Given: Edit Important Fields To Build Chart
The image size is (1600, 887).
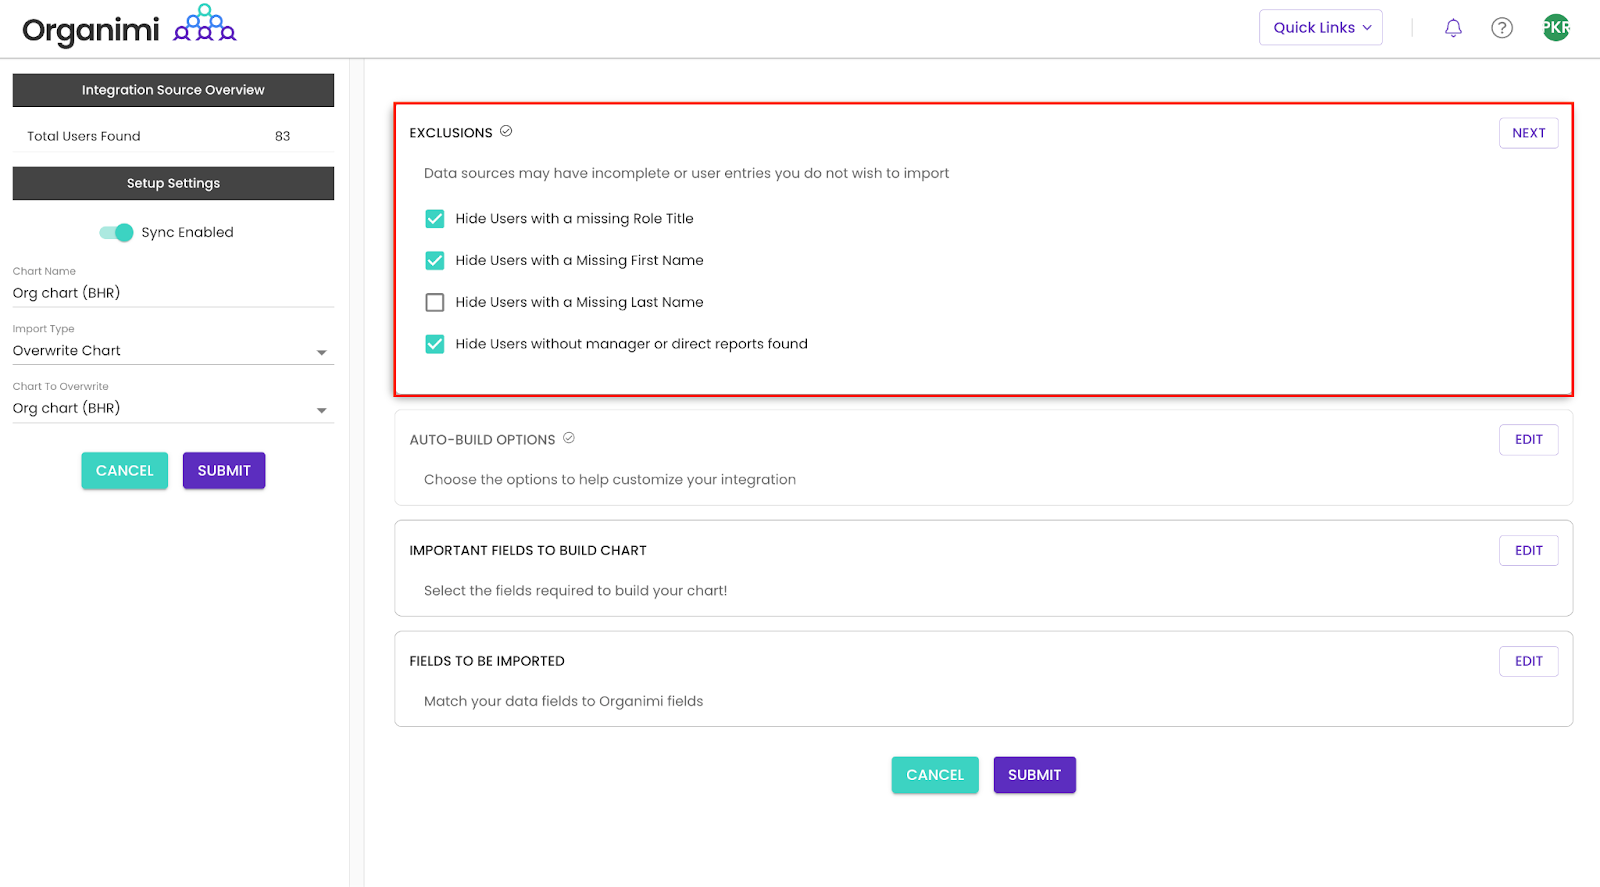Looking at the screenshot, I should (x=1528, y=551).
